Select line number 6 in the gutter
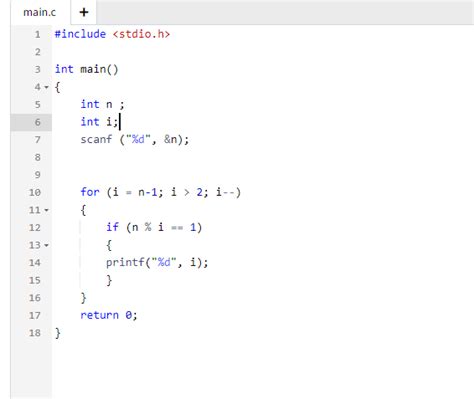 (x=38, y=122)
